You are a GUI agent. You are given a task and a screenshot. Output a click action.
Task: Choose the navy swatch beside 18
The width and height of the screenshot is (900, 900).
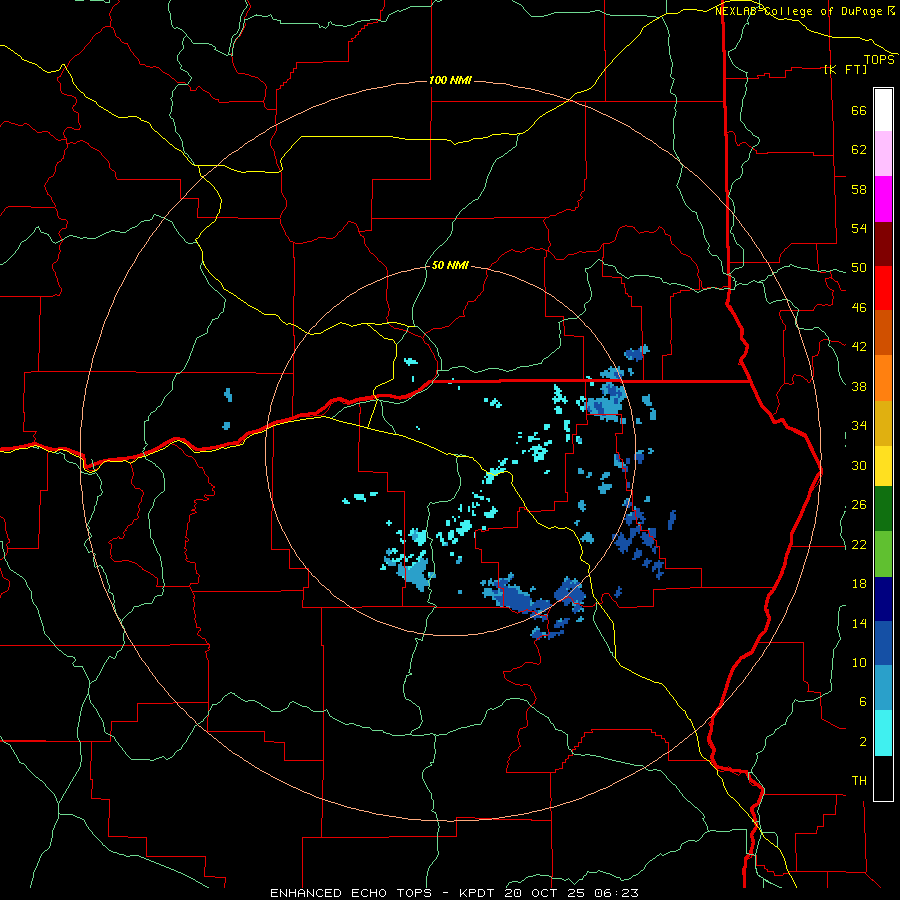pos(883,599)
